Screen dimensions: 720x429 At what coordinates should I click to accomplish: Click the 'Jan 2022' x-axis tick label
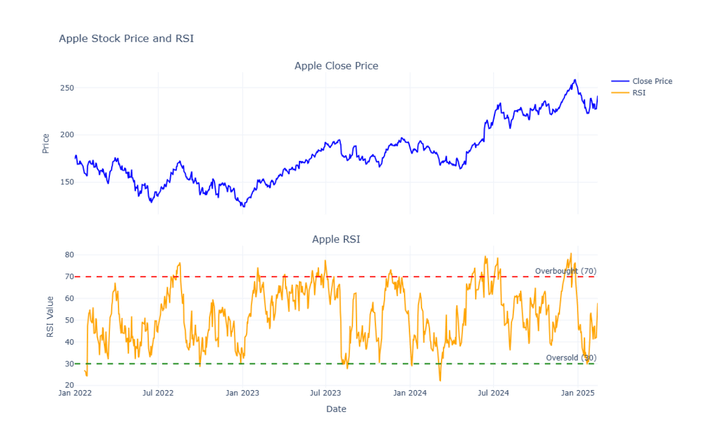click(x=75, y=393)
